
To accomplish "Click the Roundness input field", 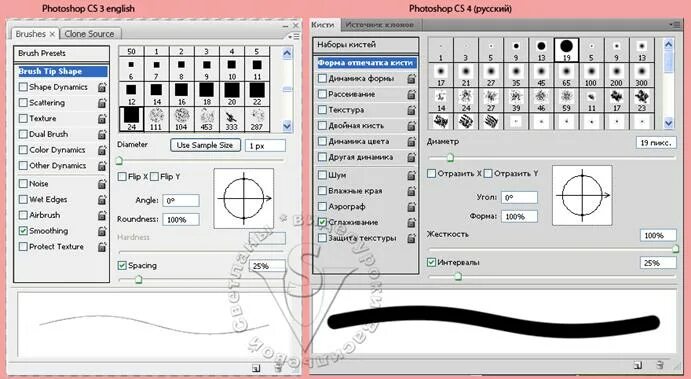I will coord(181,219).
